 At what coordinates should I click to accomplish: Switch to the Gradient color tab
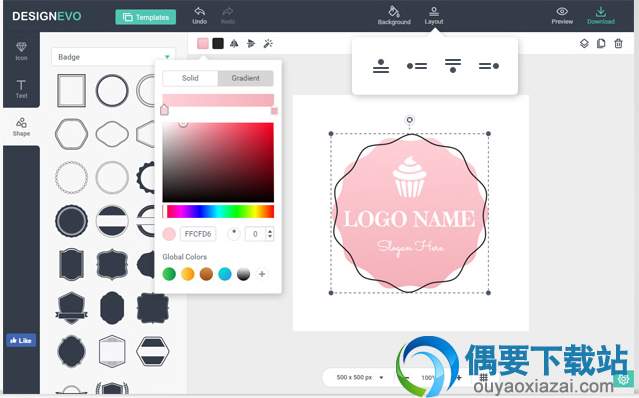point(245,78)
